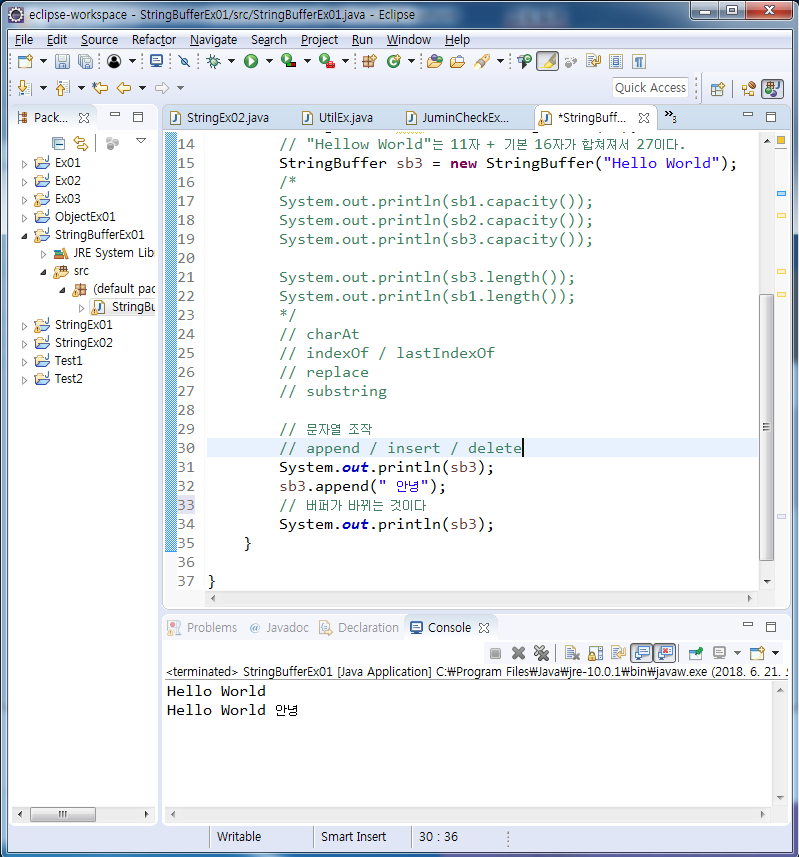The image size is (799, 857).
Task: Toggle Scroll Lock in console toolbar
Action: pyautogui.click(x=595, y=653)
